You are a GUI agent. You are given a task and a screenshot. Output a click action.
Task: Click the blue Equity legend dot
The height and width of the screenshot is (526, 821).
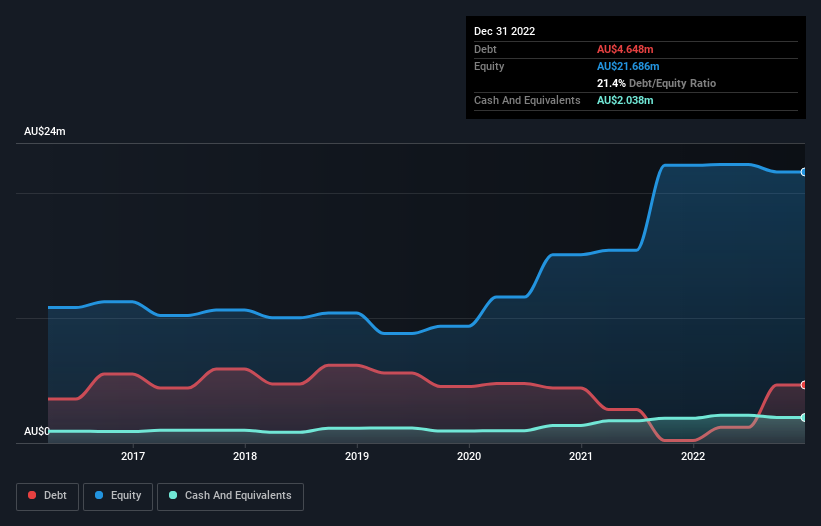click(99, 495)
